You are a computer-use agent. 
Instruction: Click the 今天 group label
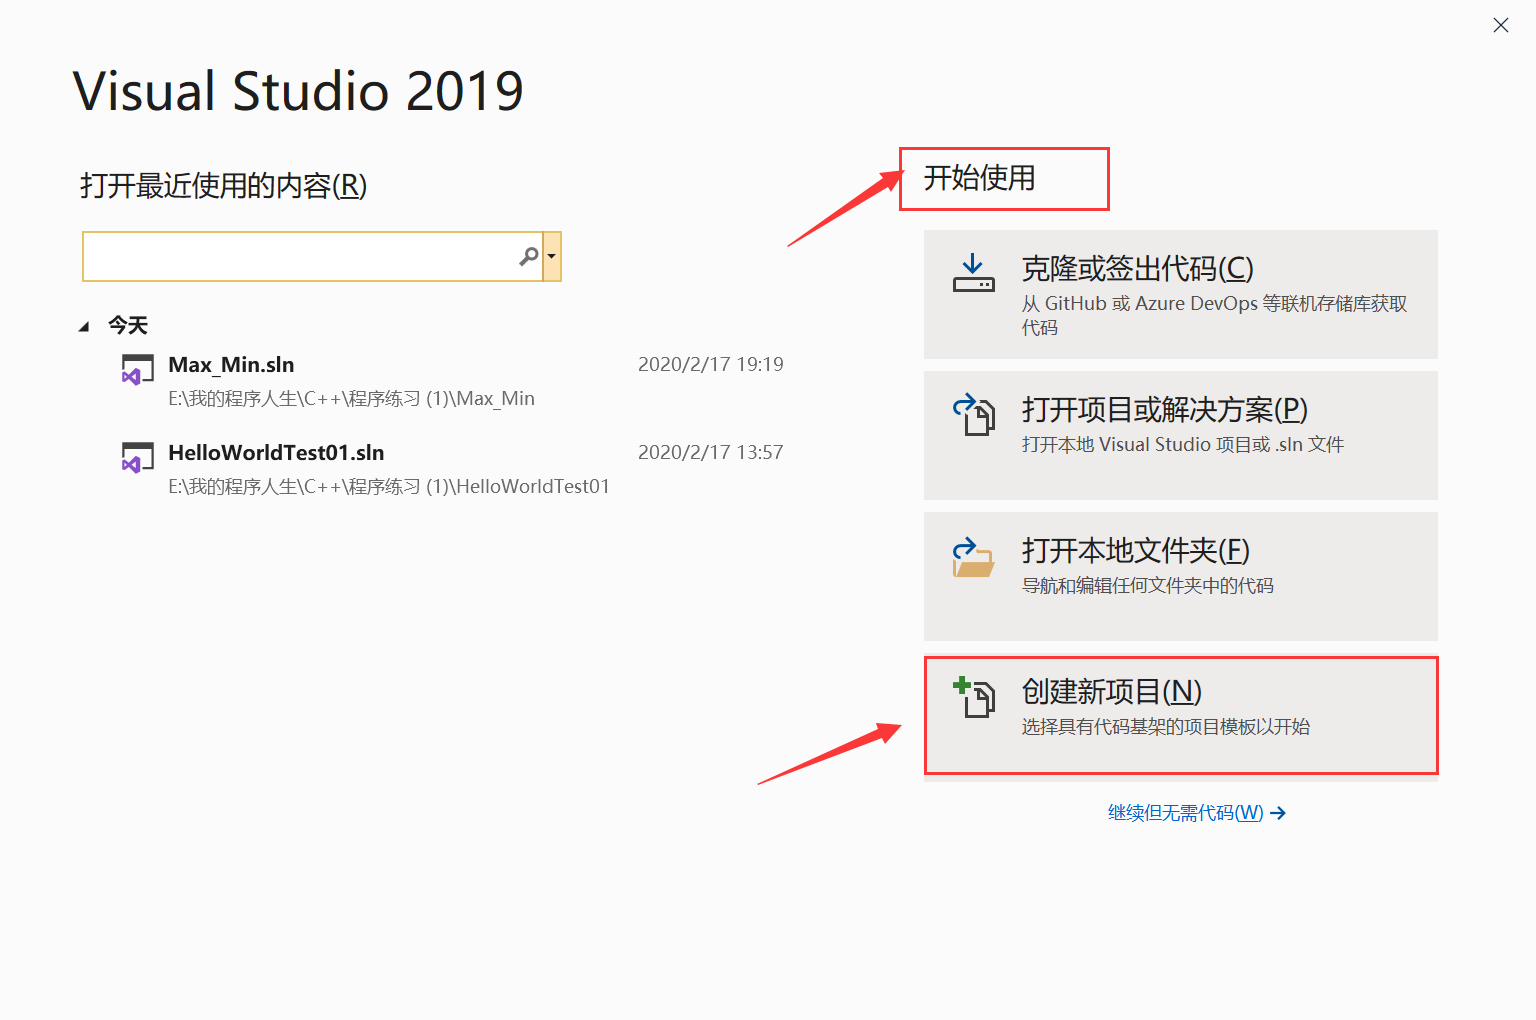pyautogui.click(x=128, y=325)
